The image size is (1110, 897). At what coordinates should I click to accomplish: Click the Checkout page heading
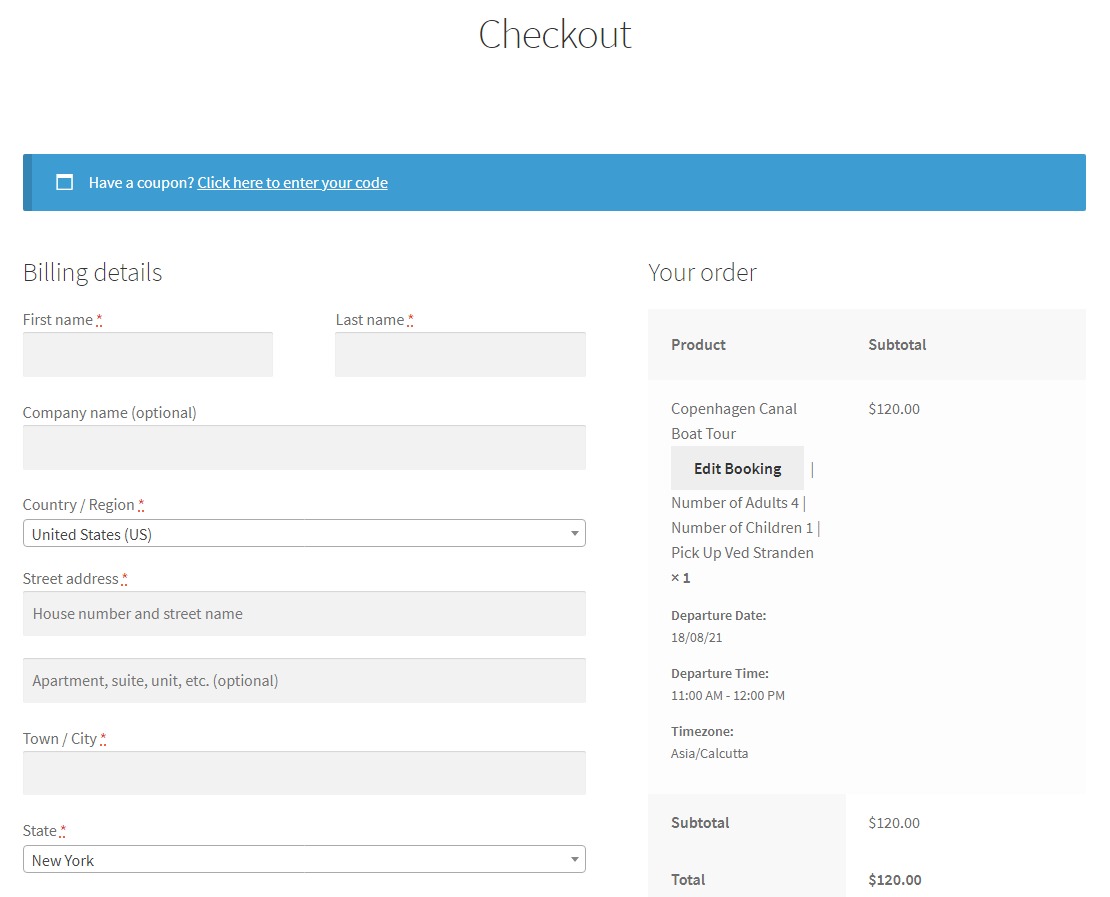pyautogui.click(x=555, y=35)
